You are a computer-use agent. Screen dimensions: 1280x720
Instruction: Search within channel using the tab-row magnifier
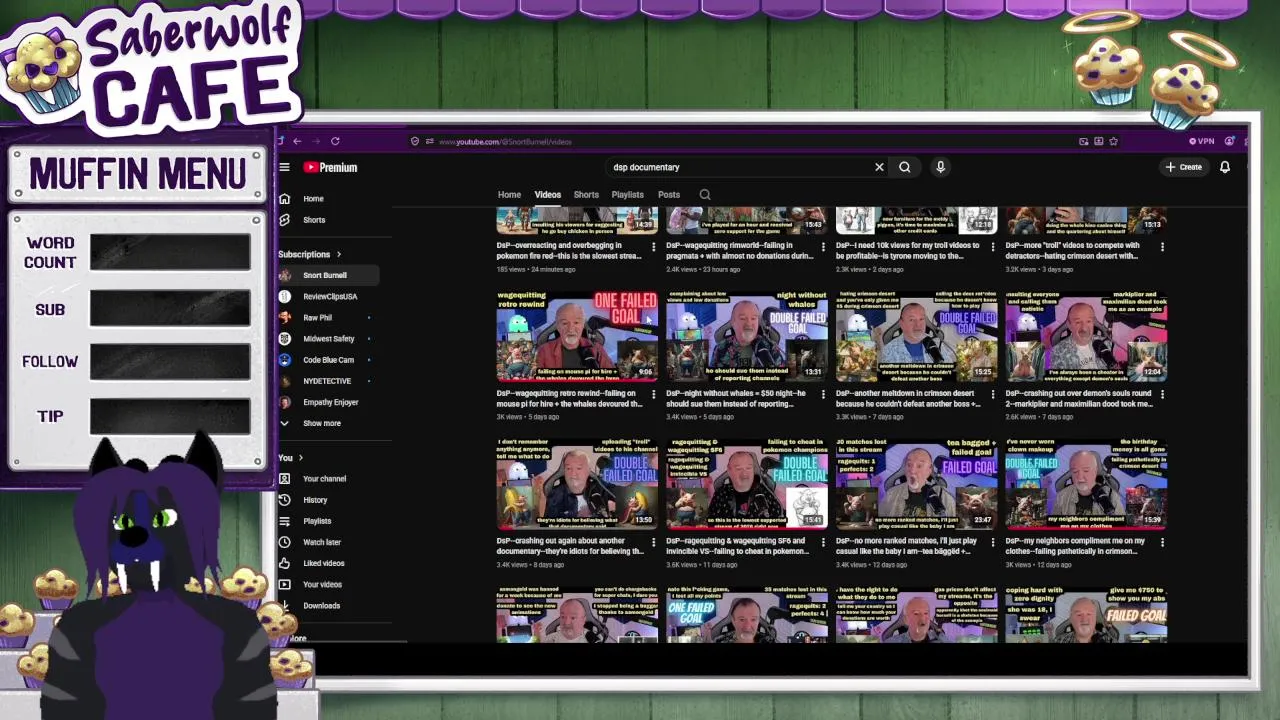[705, 195]
